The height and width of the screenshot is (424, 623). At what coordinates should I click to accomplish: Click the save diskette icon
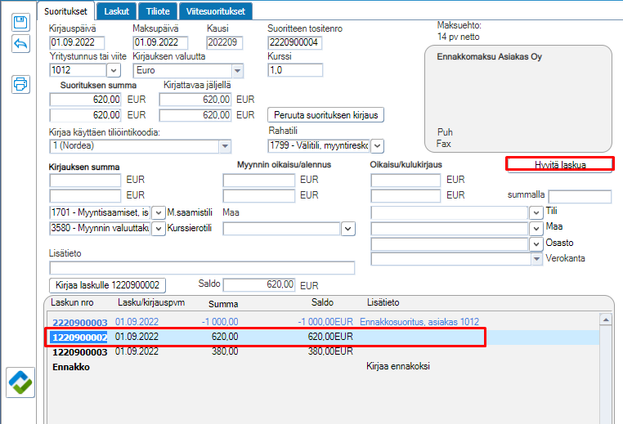click(x=20, y=22)
